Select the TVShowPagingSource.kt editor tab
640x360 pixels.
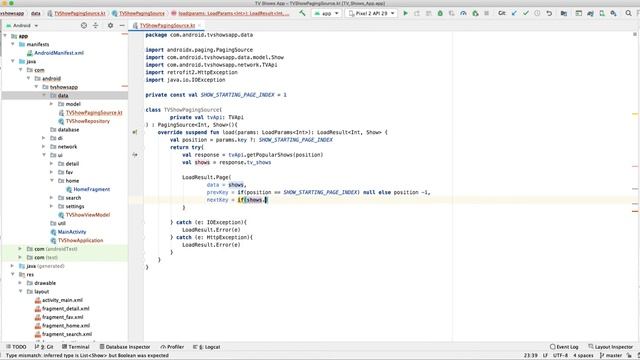(x=167, y=25)
